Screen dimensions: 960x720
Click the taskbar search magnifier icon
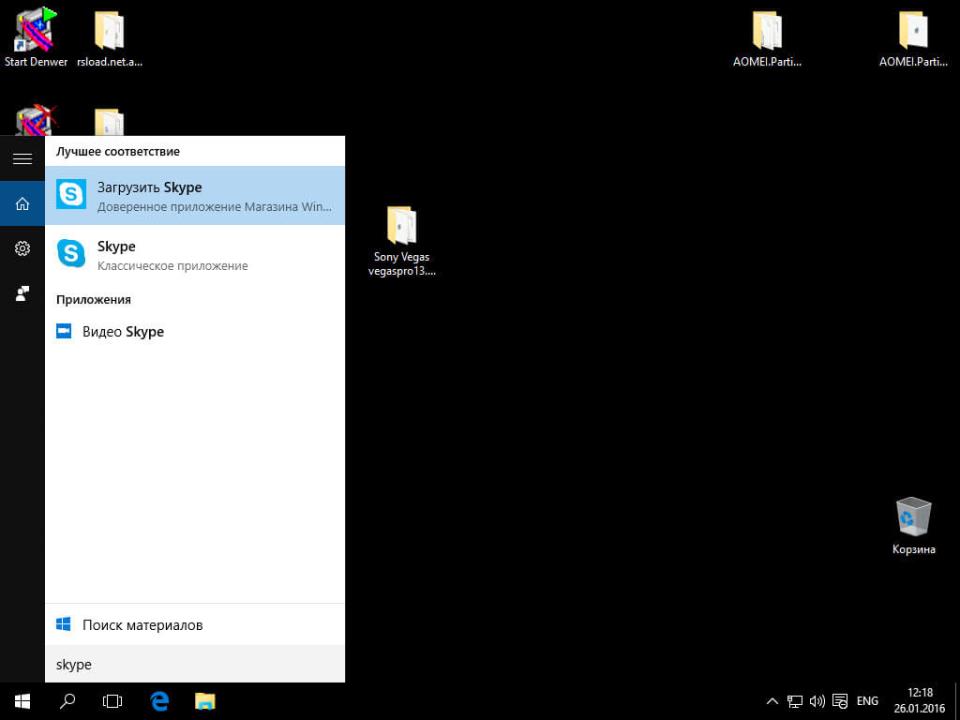pyautogui.click(x=67, y=701)
